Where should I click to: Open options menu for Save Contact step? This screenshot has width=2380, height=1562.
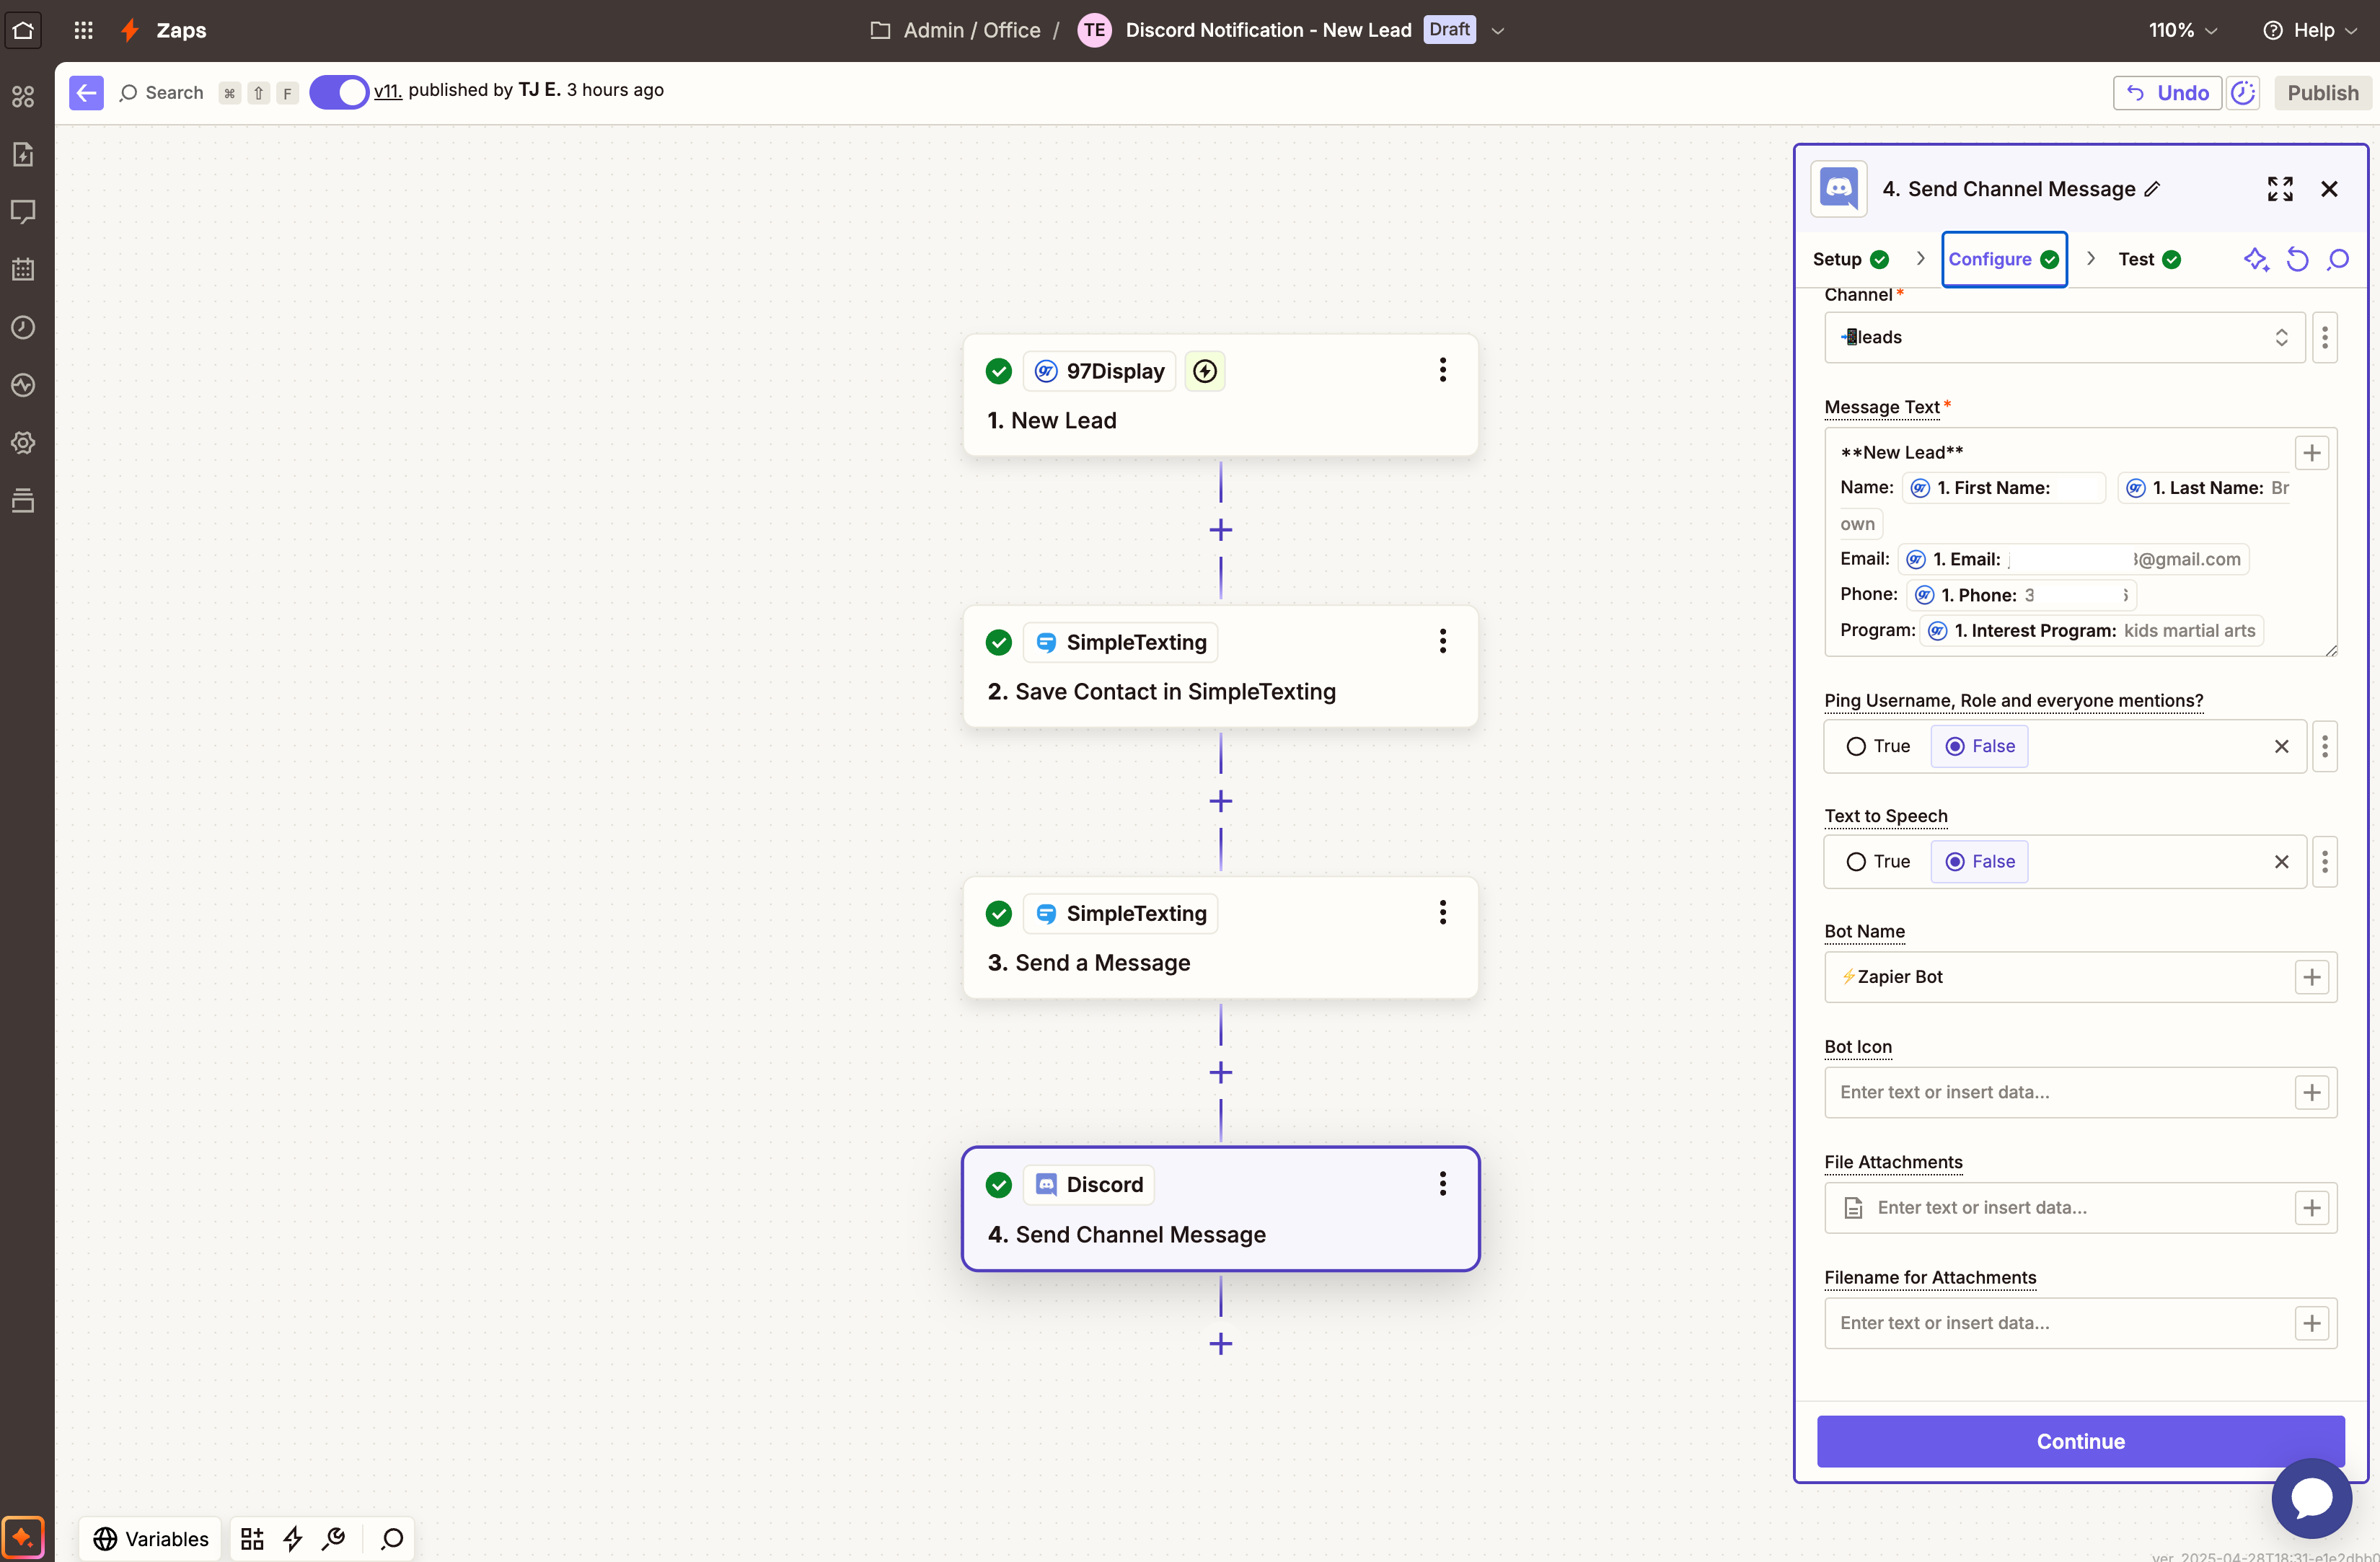tap(1442, 641)
